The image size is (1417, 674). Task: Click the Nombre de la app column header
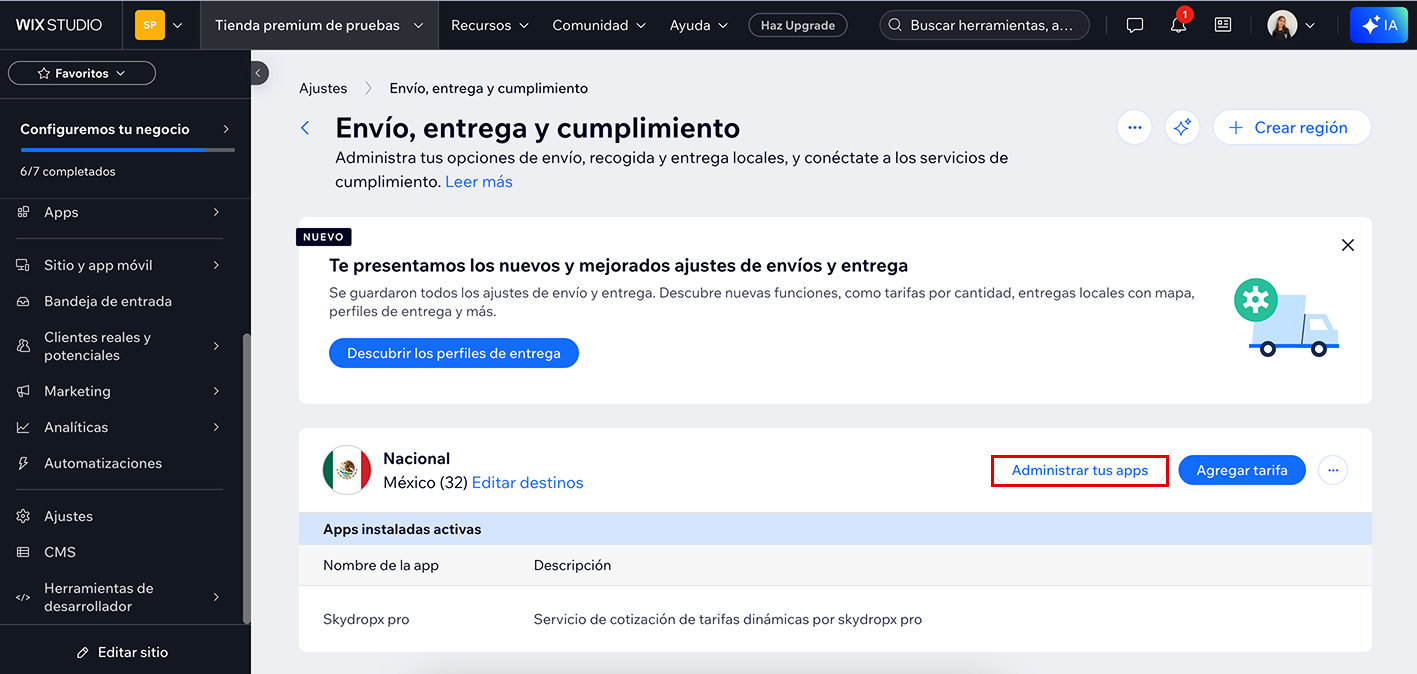click(381, 565)
